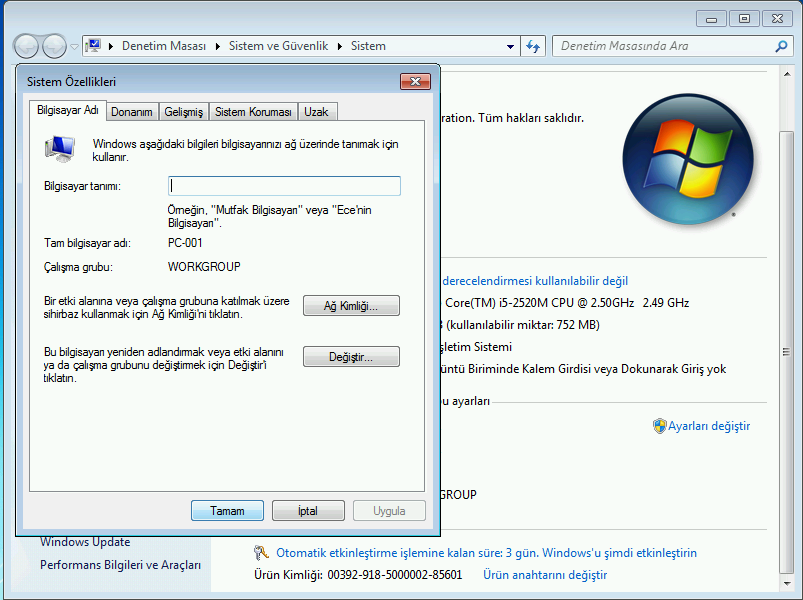
Task: Open the address bar history dropdown
Action: click(x=510, y=46)
